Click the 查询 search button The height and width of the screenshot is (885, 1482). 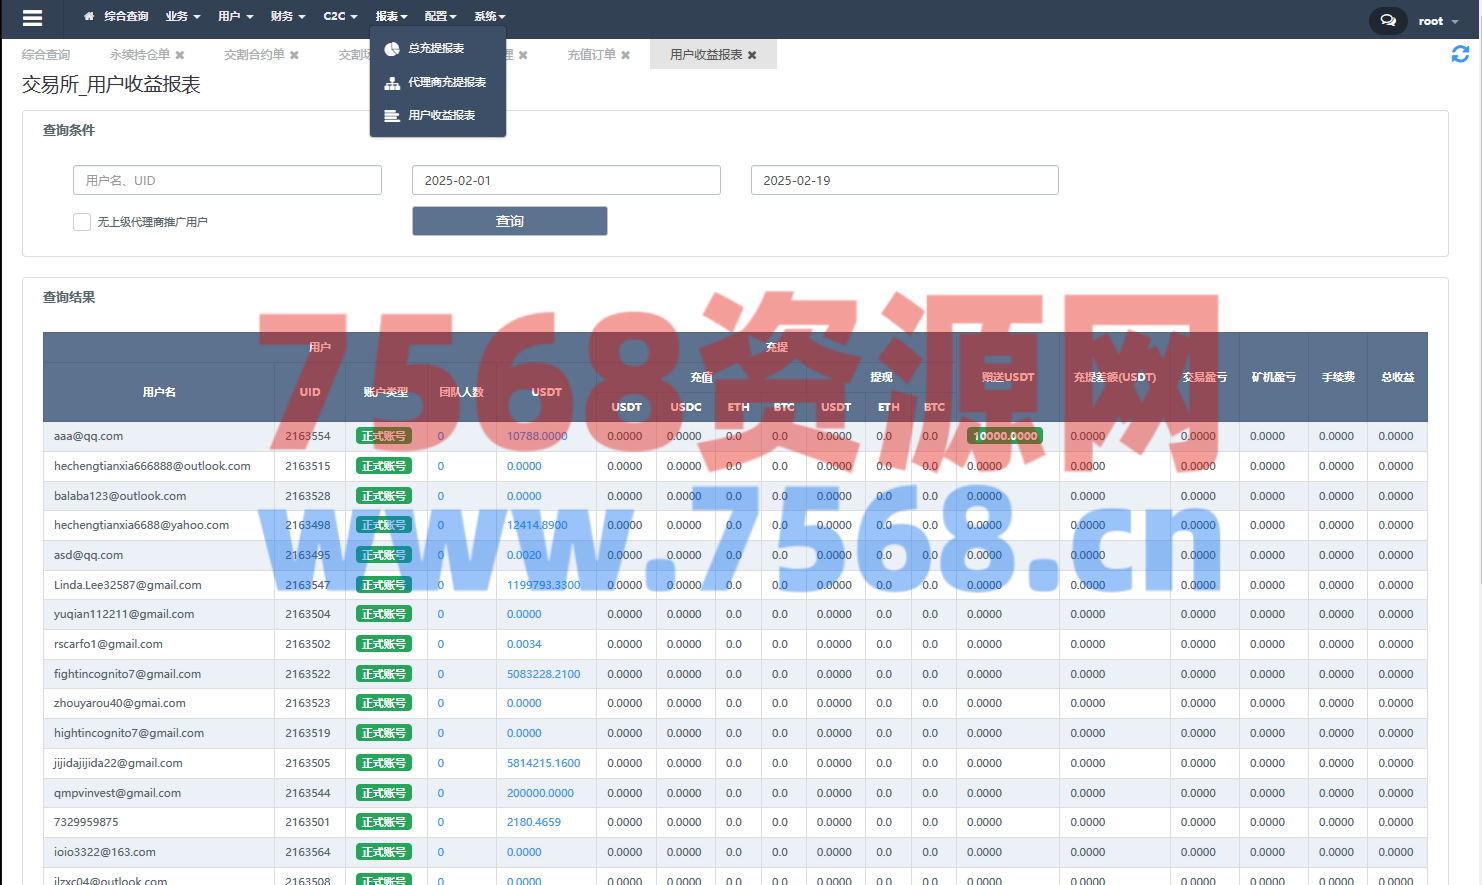(509, 221)
